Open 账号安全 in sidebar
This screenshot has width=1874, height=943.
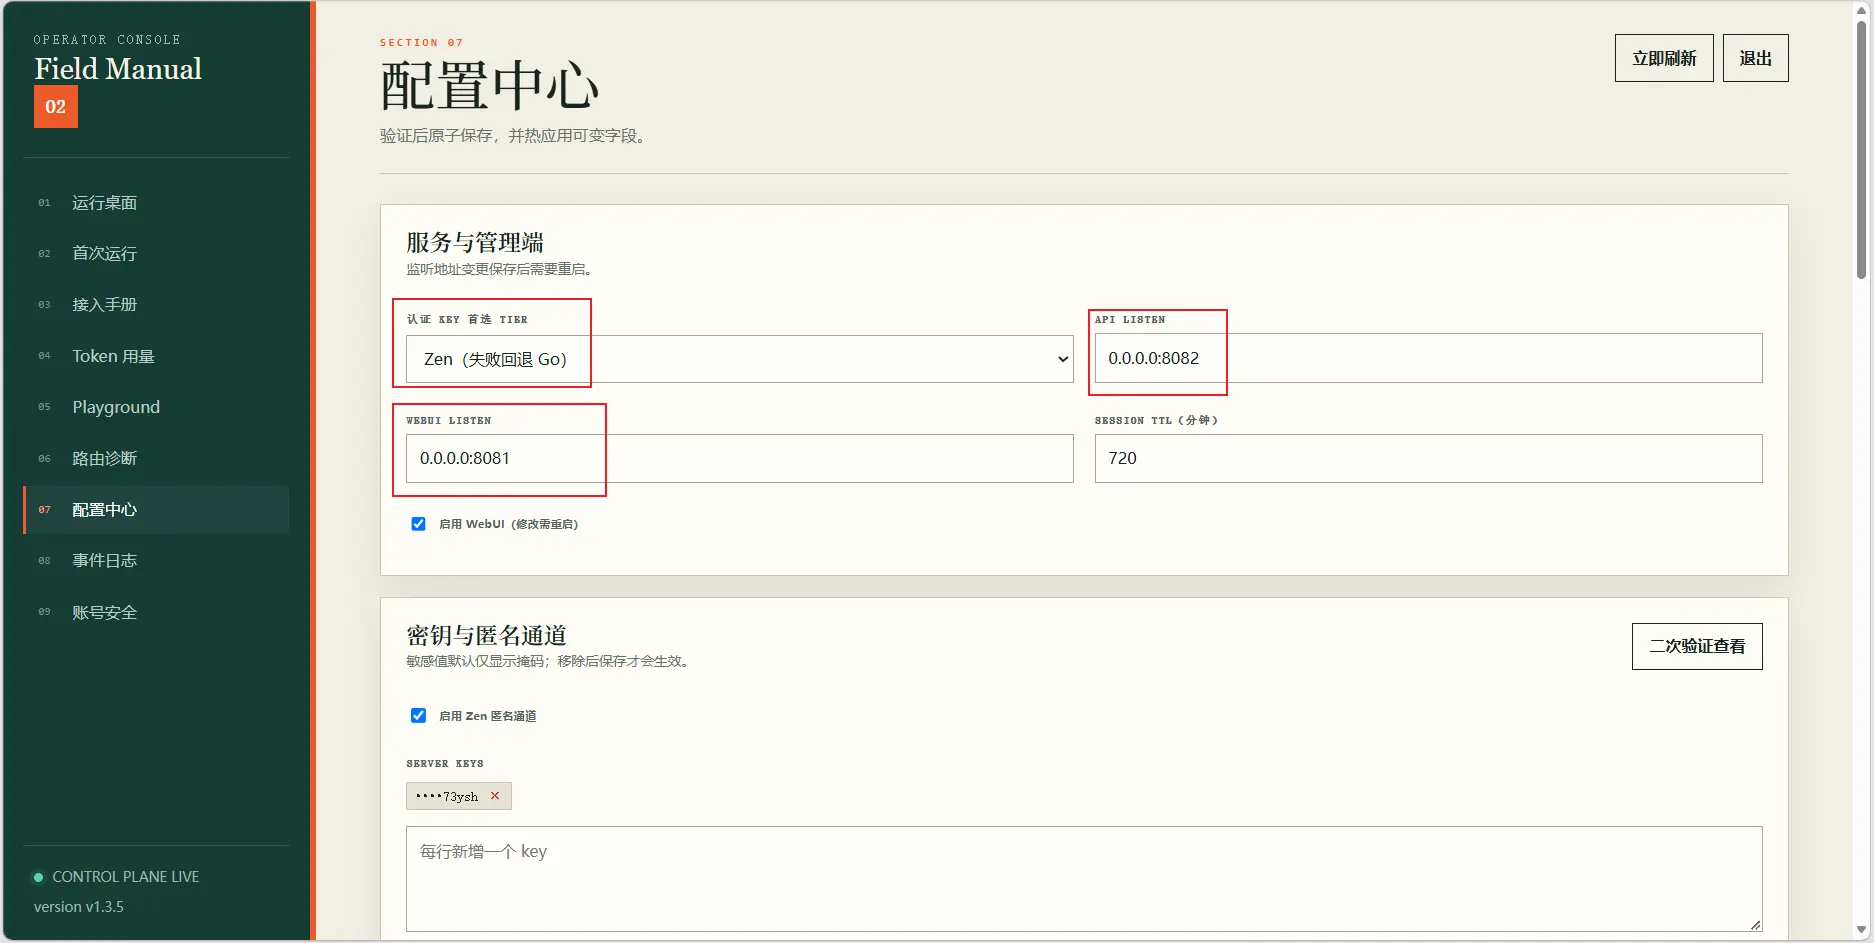click(156, 612)
